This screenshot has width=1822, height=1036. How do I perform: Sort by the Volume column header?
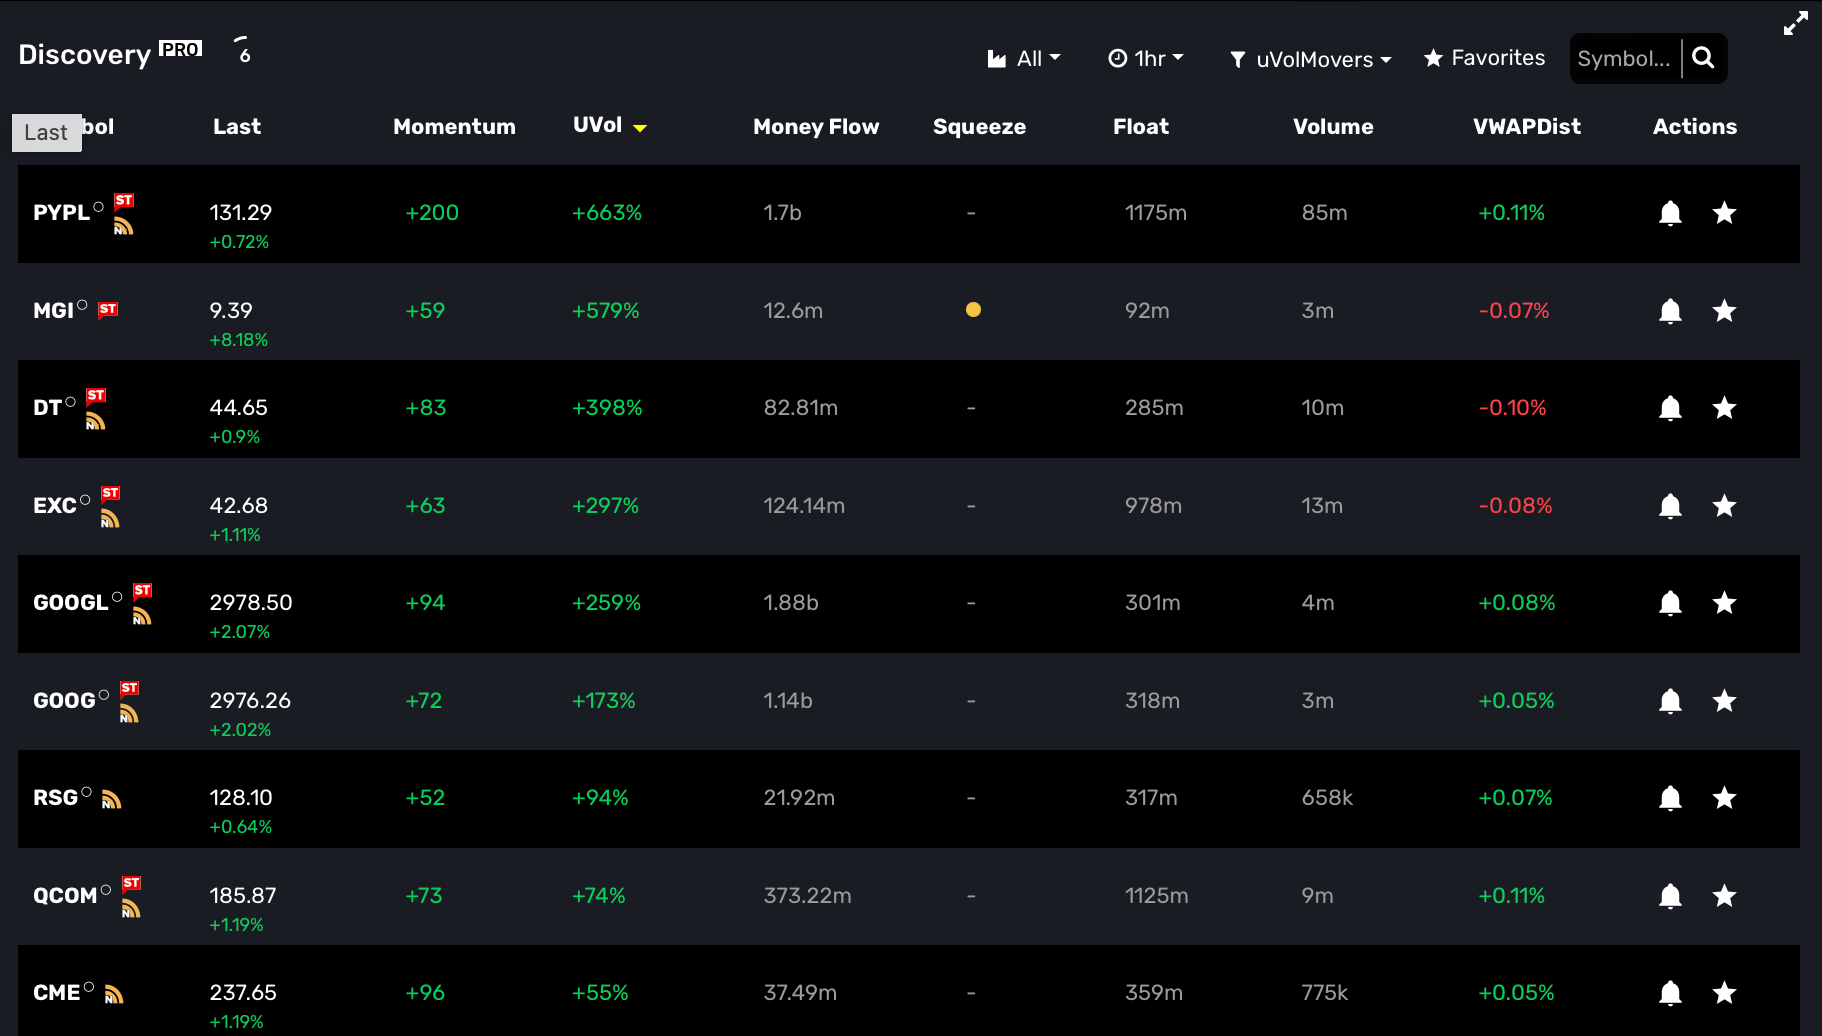(1333, 126)
